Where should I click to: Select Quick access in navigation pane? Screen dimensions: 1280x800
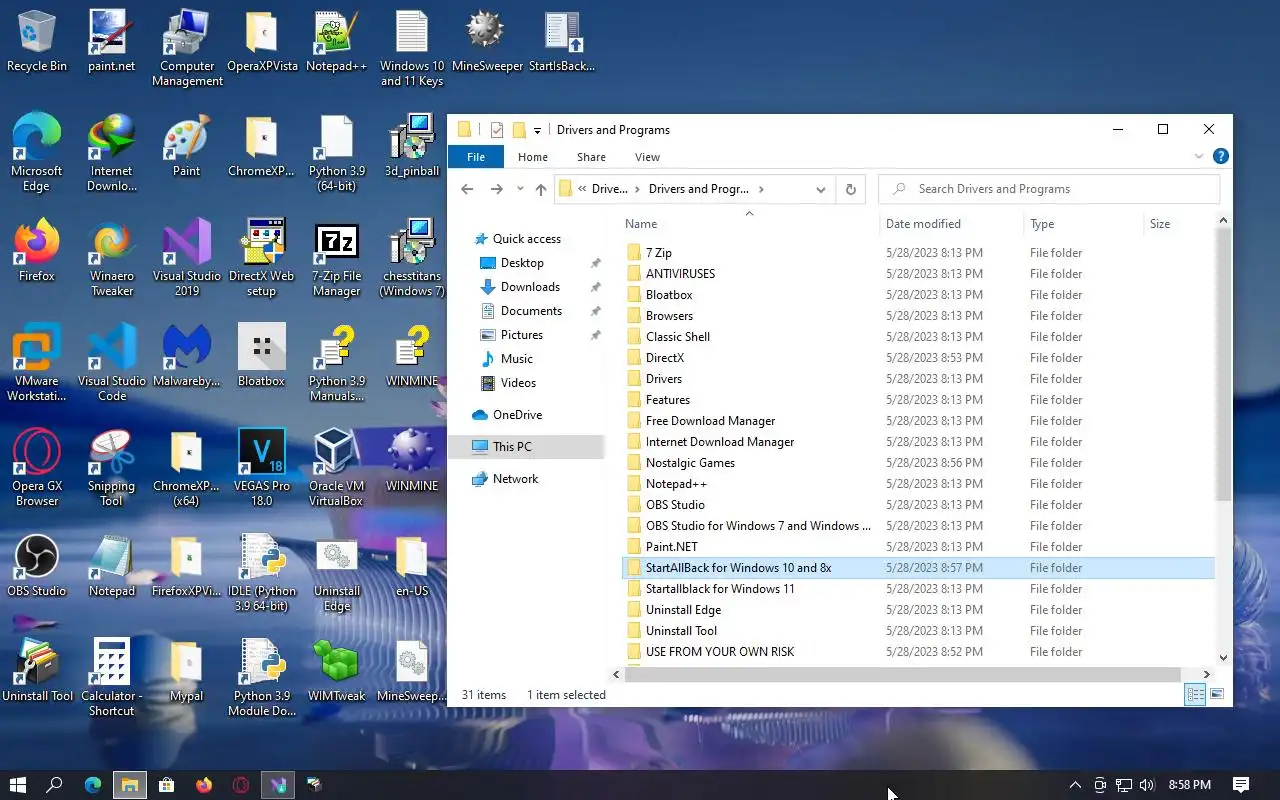pyautogui.click(x=527, y=239)
